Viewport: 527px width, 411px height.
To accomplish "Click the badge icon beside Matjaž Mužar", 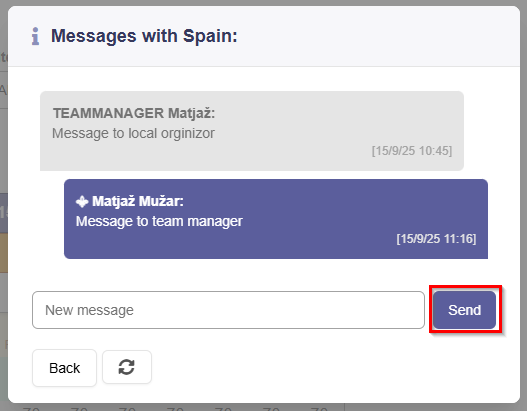I will [x=82, y=202].
